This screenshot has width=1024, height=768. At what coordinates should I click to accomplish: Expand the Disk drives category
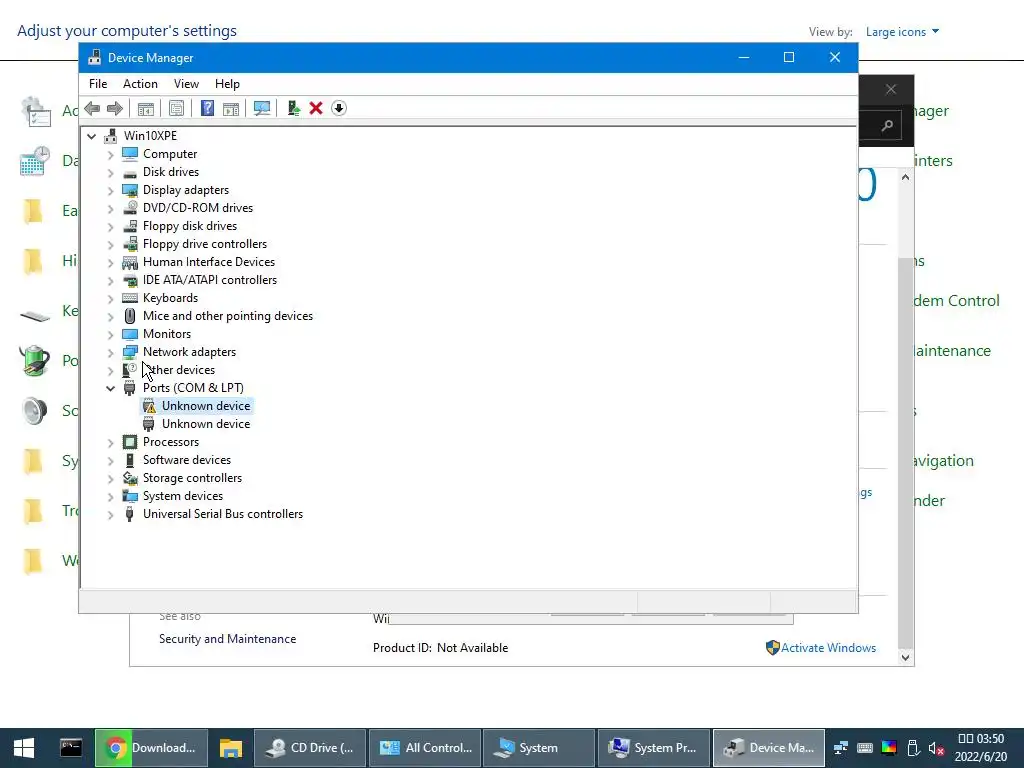(110, 172)
